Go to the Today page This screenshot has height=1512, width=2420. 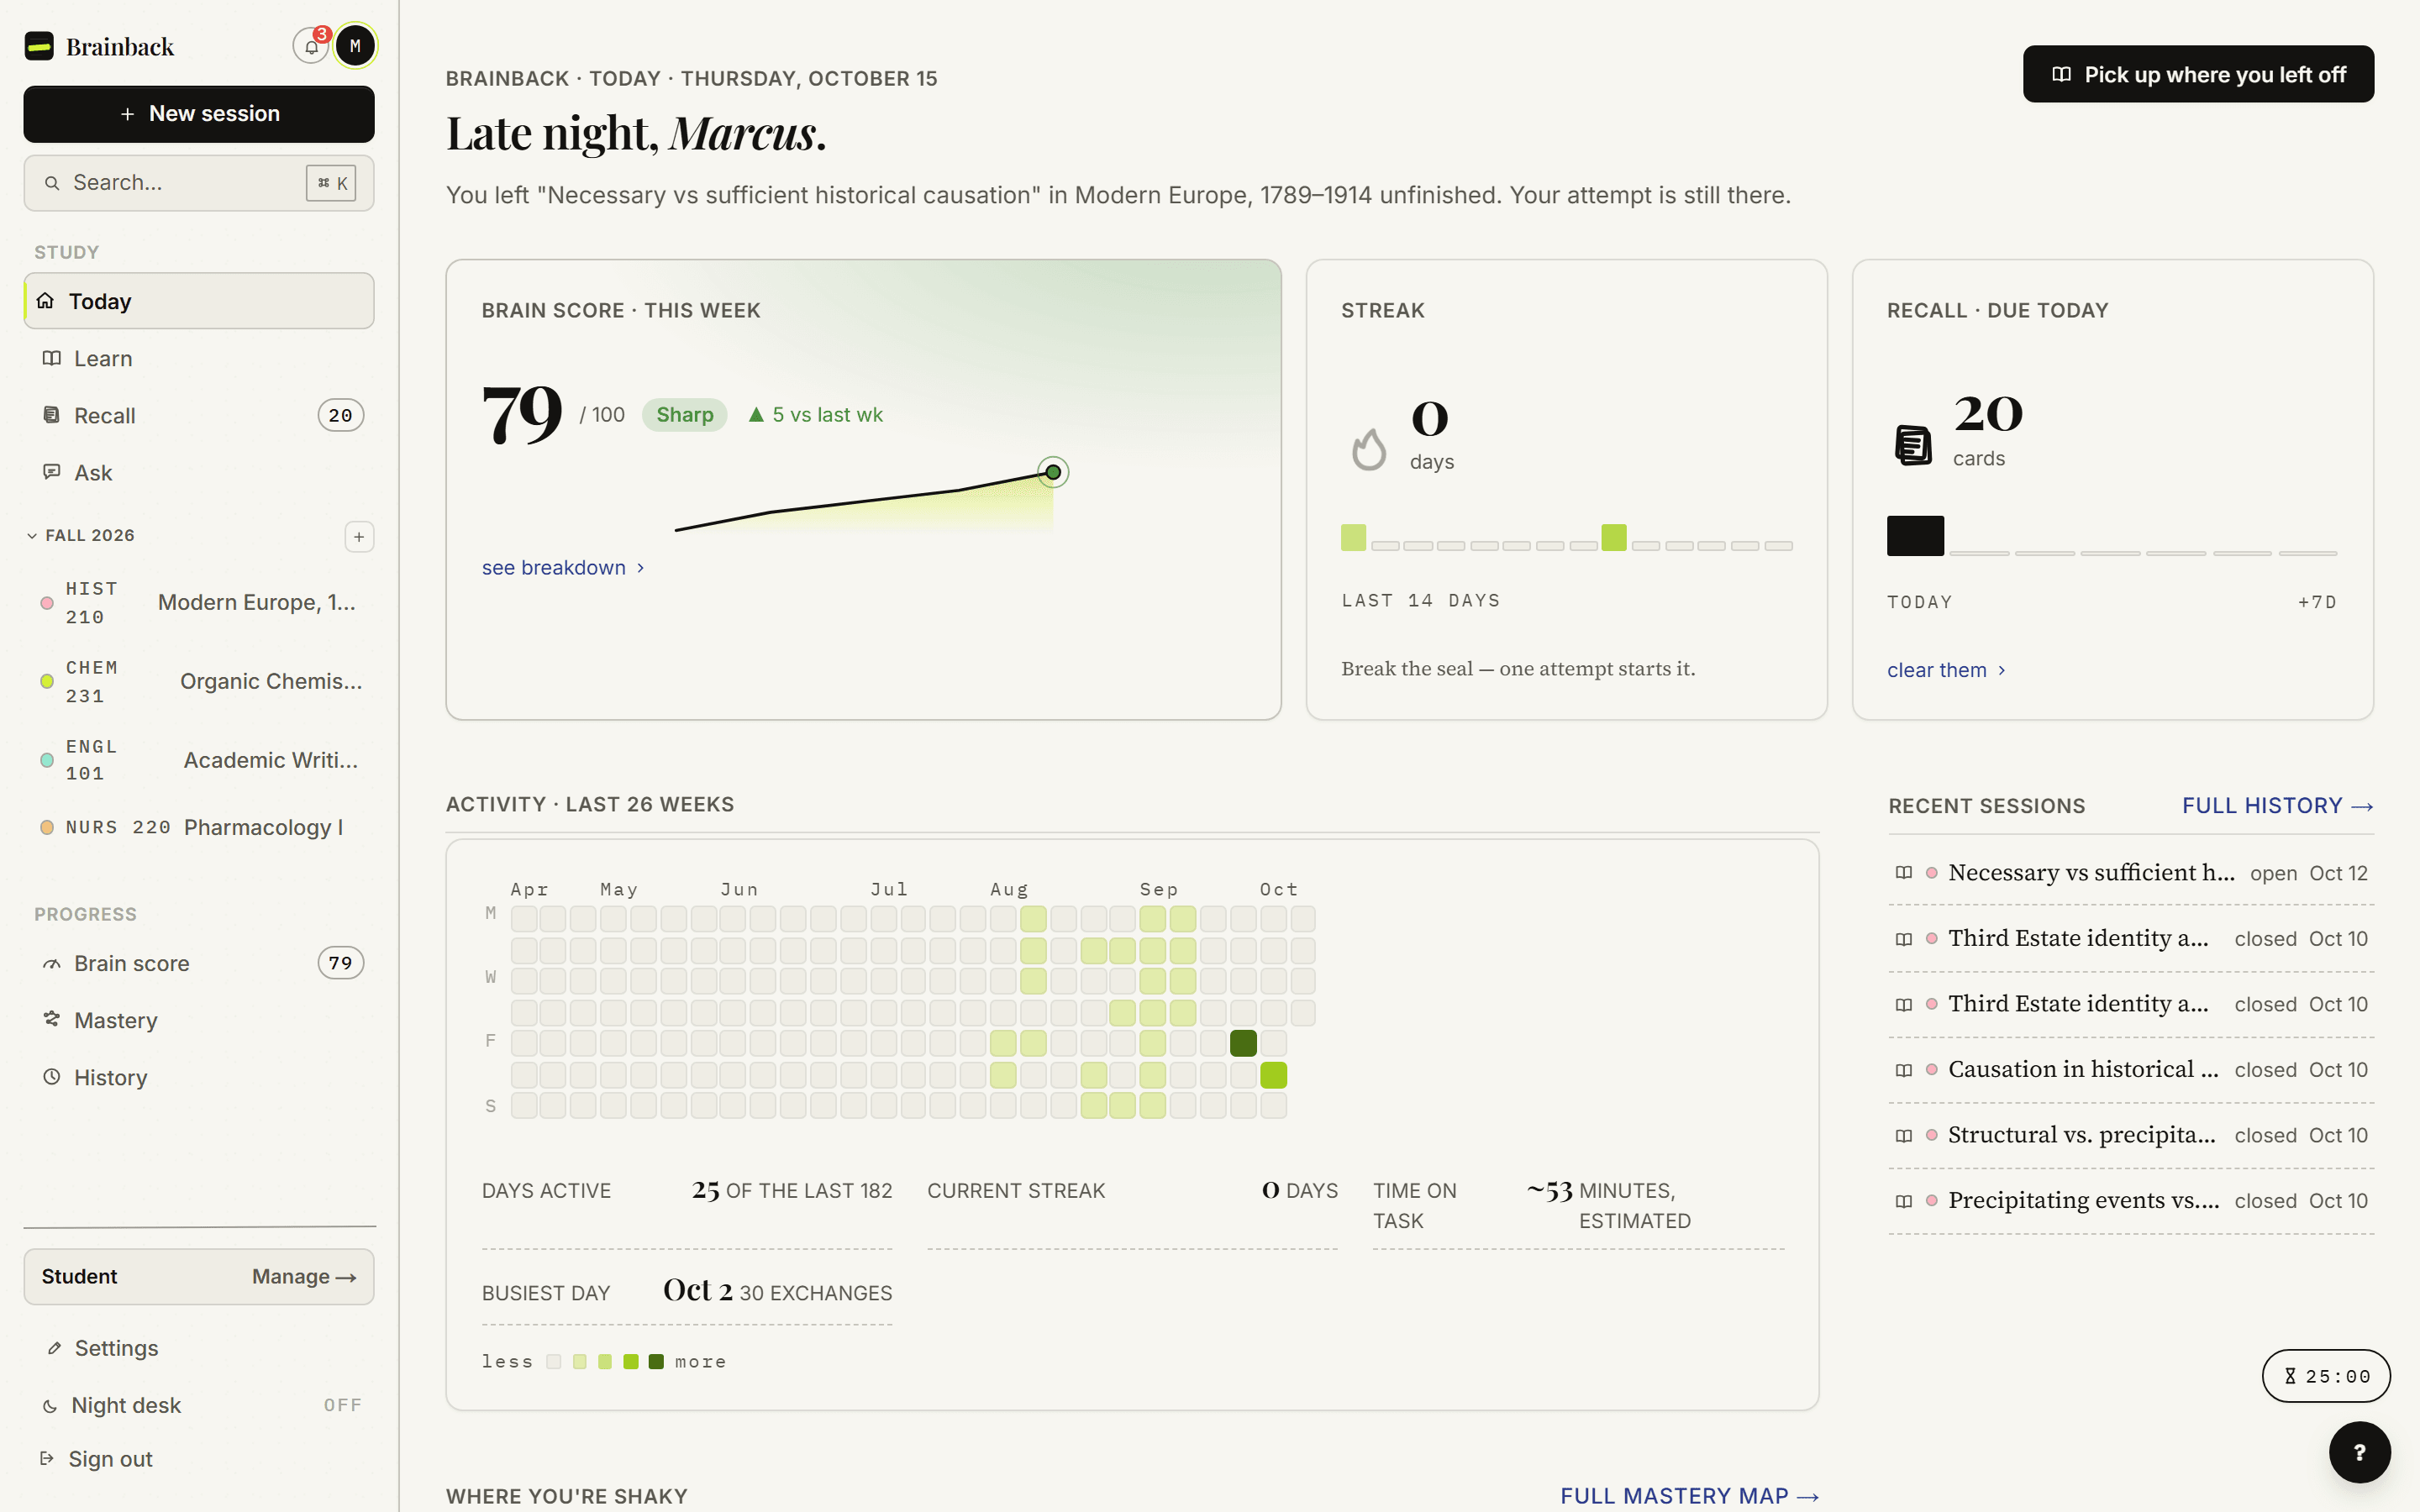[199, 301]
